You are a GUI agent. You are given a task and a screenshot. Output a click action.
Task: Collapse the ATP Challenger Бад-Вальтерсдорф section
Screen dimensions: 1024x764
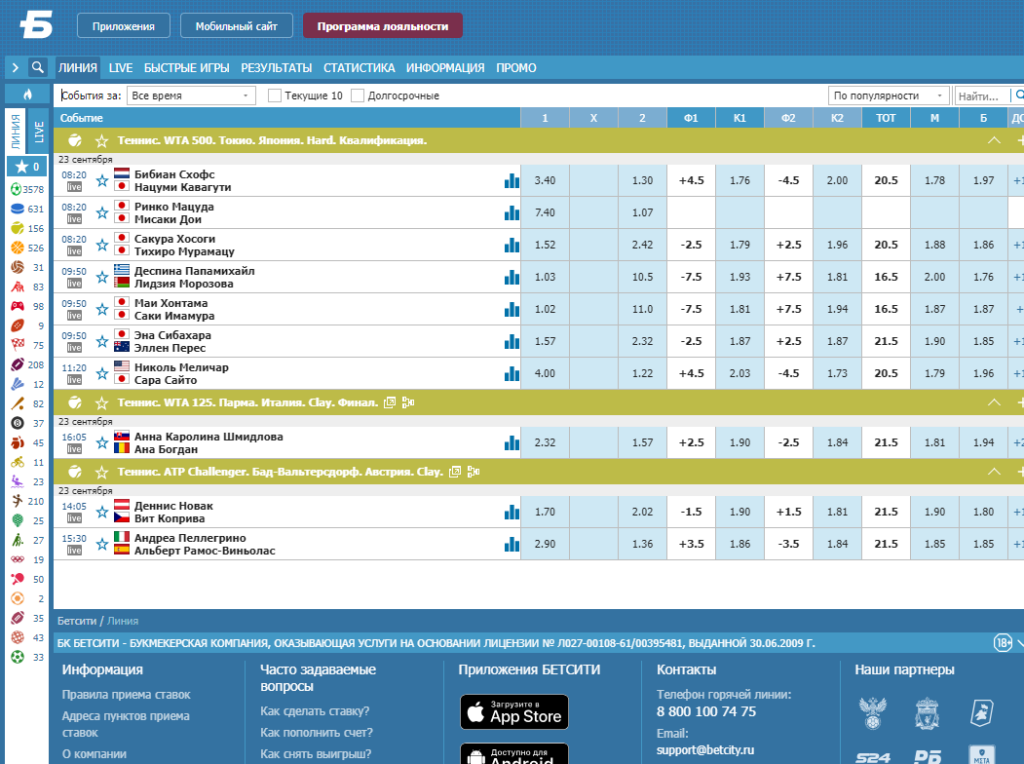tap(994, 471)
